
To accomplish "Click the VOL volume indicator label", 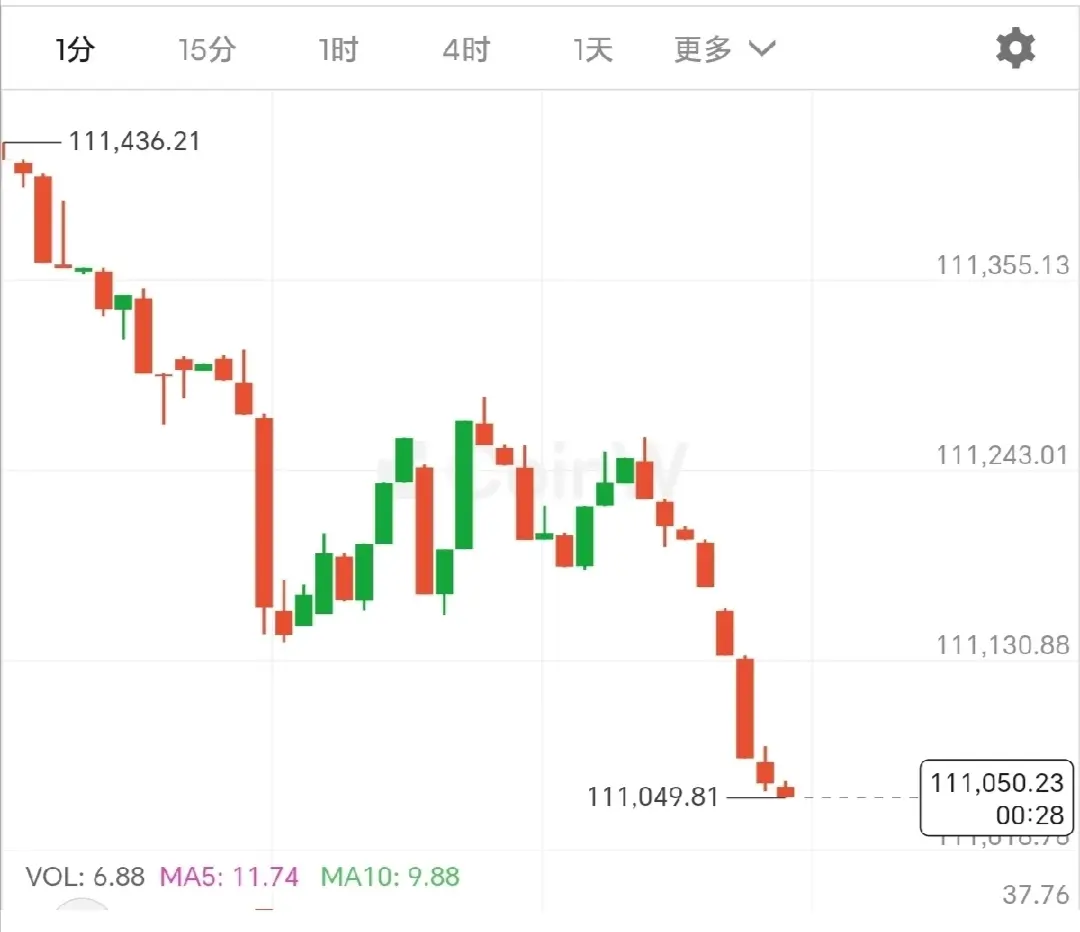I will point(85,877).
